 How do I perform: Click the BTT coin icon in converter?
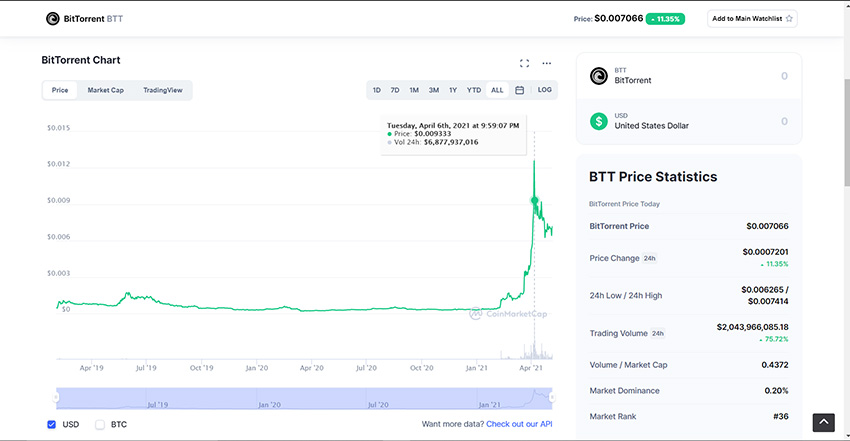(x=598, y=76)
